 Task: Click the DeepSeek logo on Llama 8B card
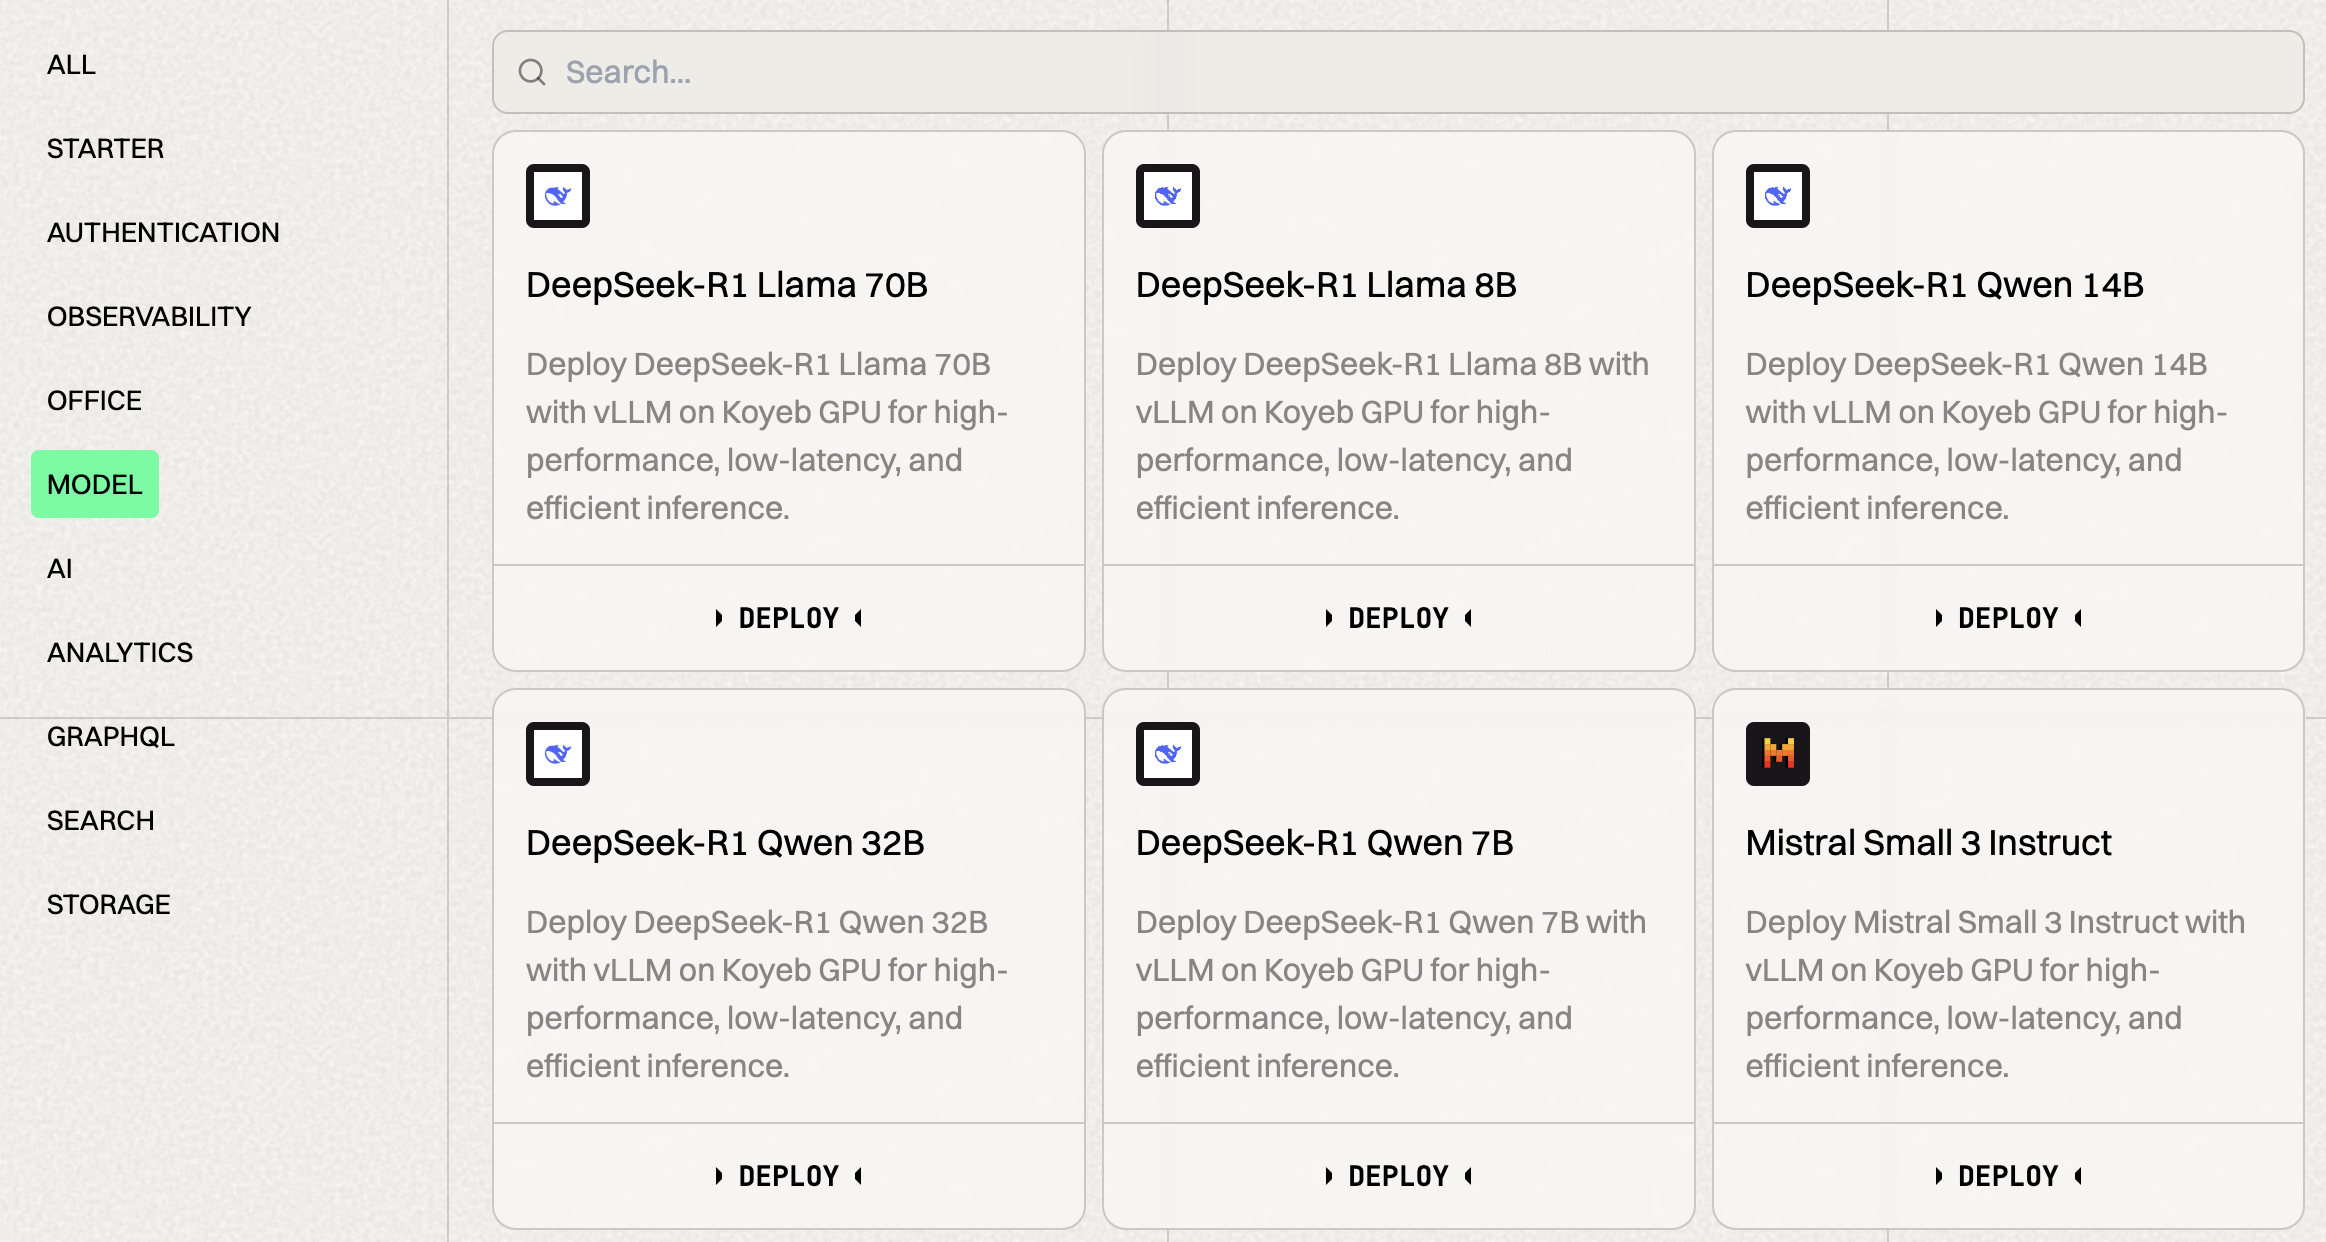point(1167,196)
